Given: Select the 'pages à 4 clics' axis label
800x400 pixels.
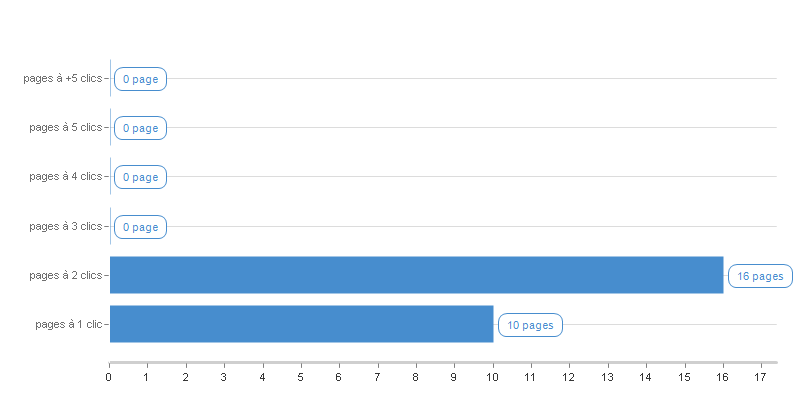Looking at the screenshot, I should pos(66,177).
